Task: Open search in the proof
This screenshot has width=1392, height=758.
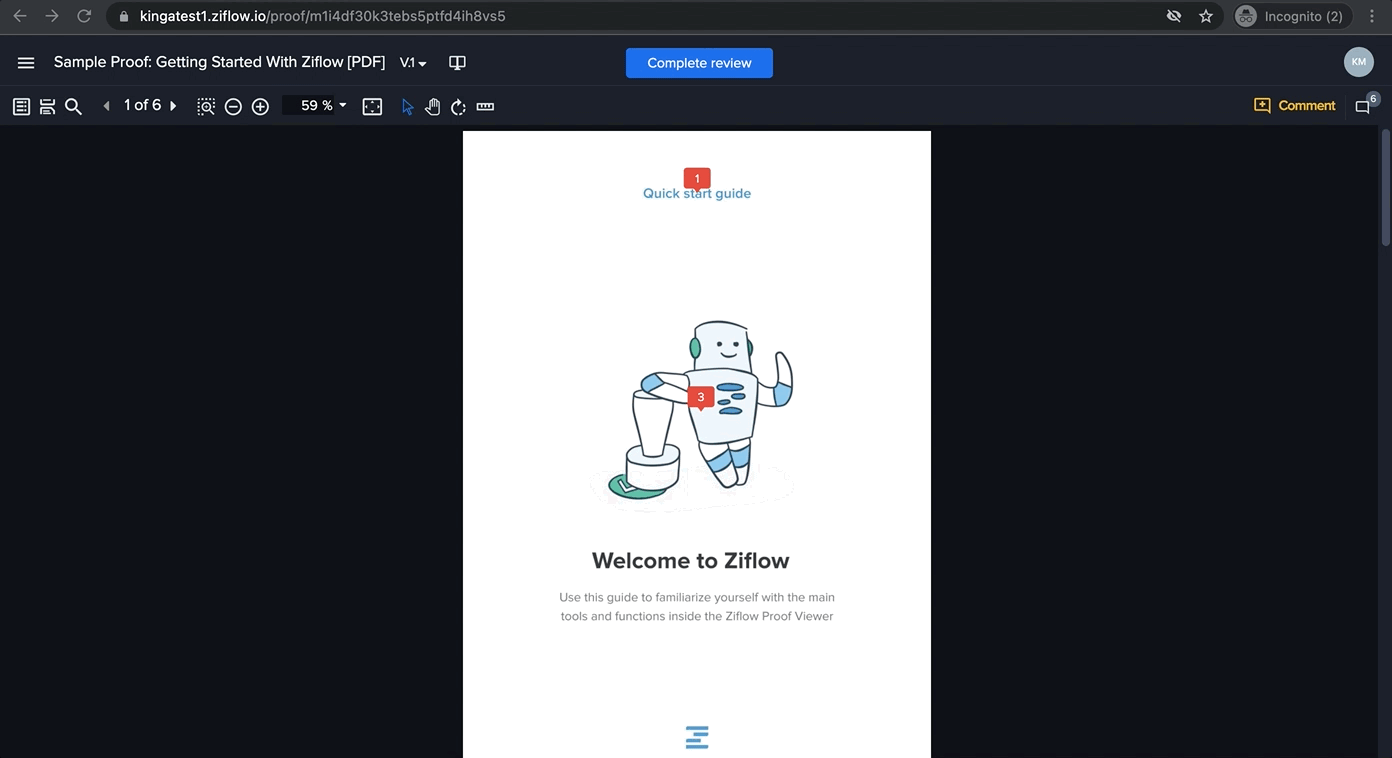Action: pyautogui.click(x=73, y=106)
